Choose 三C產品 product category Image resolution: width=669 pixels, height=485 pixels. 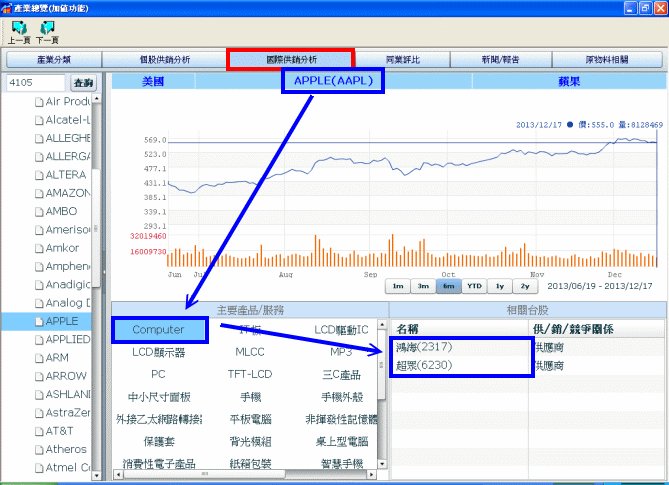point(341,375)
